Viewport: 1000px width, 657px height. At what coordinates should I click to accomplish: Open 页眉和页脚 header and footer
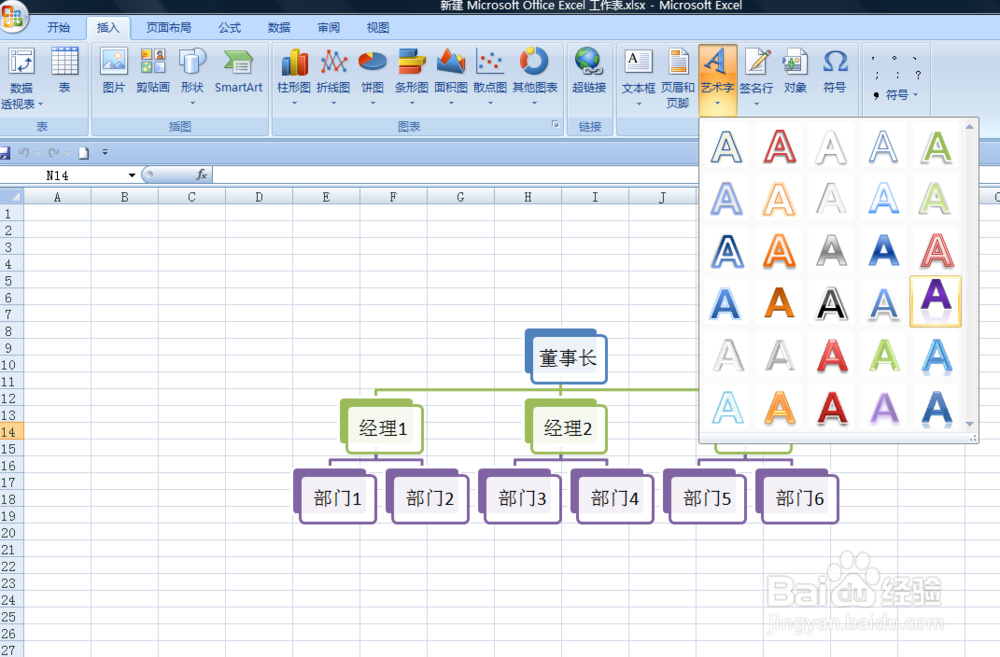[678, 78]
